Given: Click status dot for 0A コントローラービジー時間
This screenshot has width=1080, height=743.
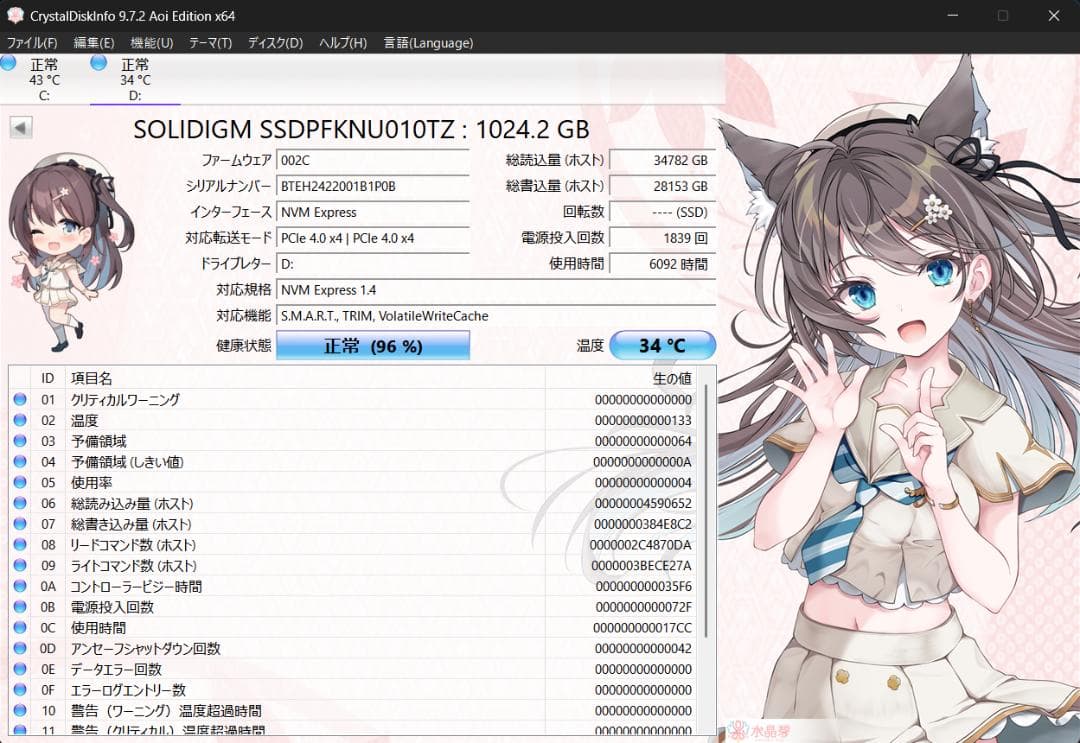Looking at the screenshot, I should click(20, 586).
